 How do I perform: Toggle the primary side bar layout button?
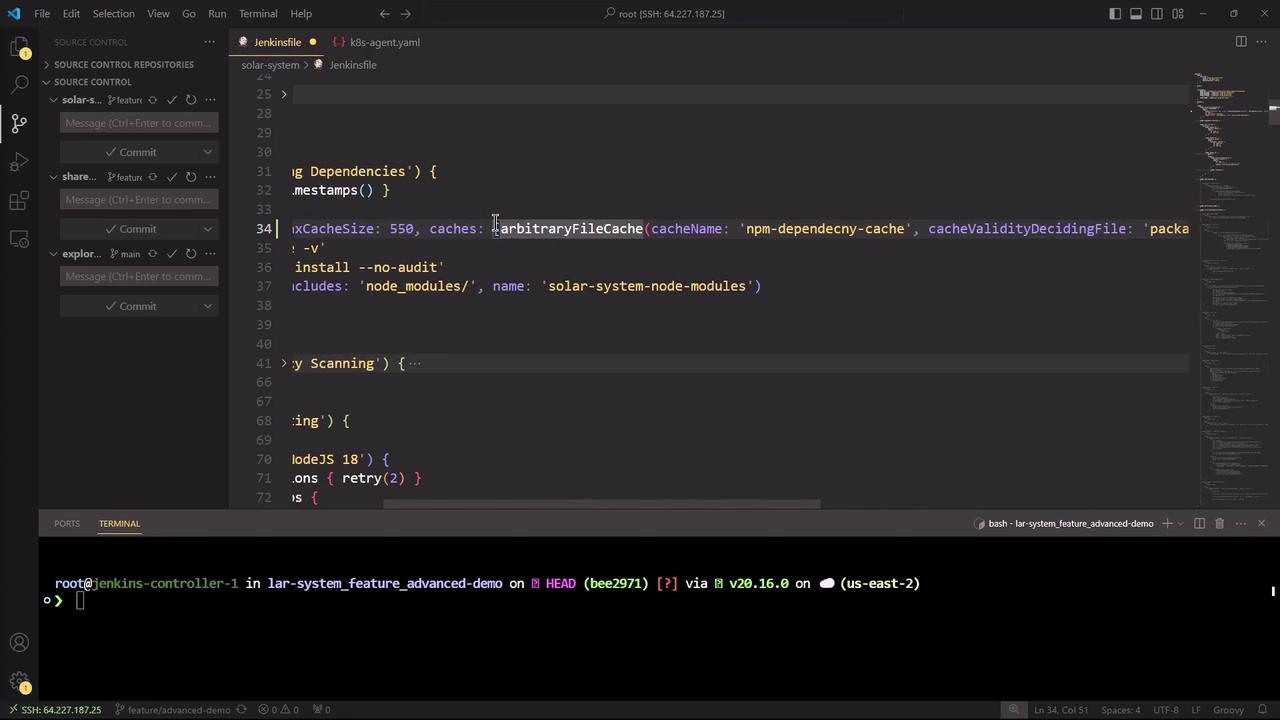(1115, 14)
